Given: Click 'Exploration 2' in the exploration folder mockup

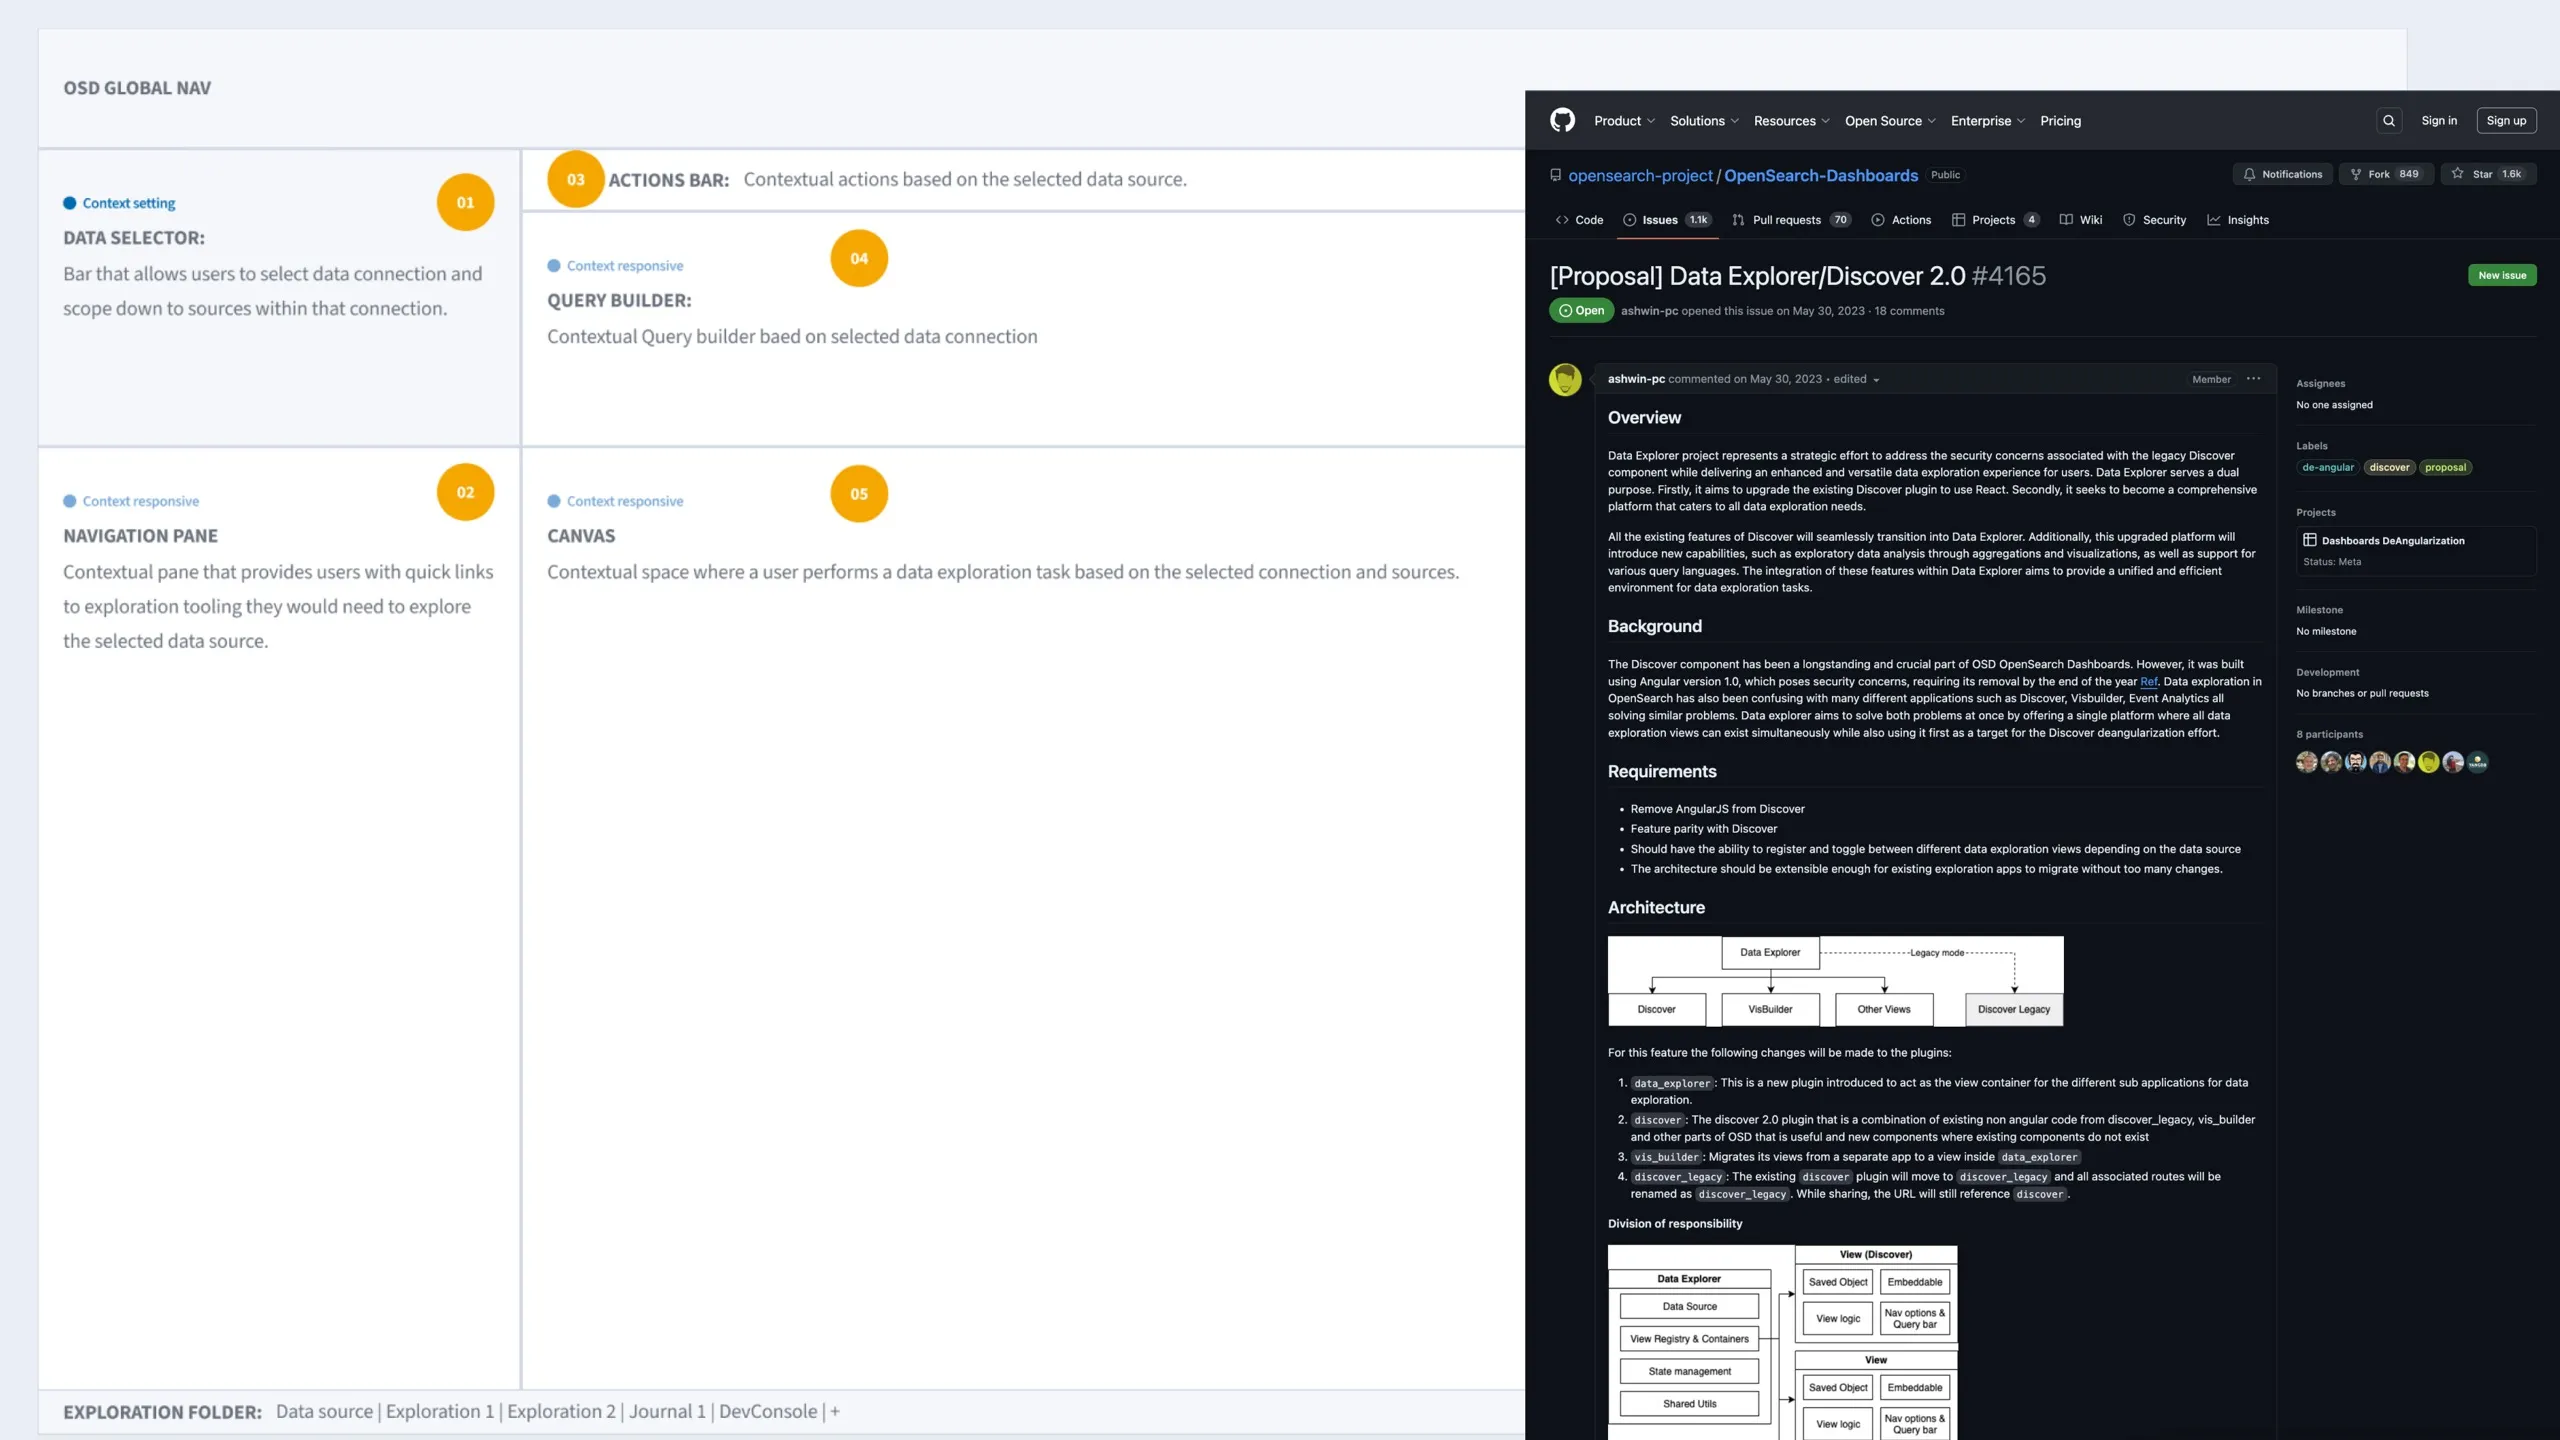Looking at the screenshot, I should (561, 1411).
